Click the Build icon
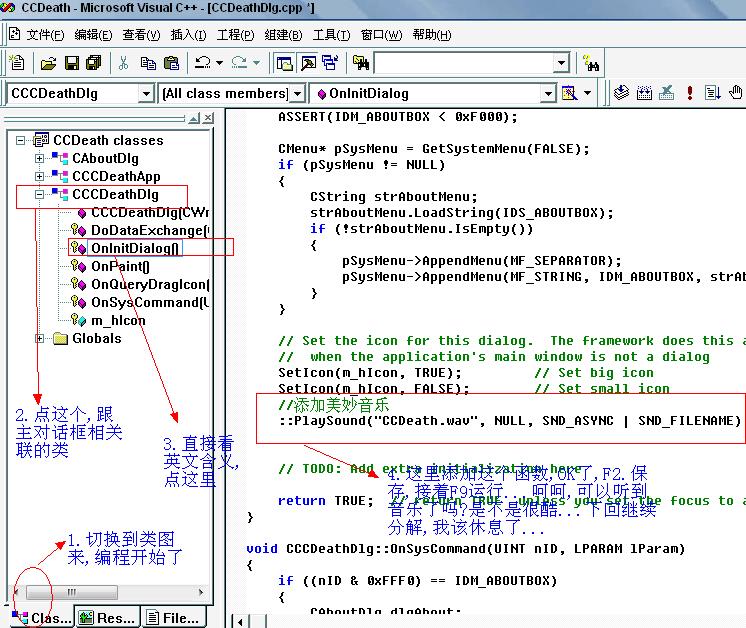 pyautogui.click(x=644, y=93)
